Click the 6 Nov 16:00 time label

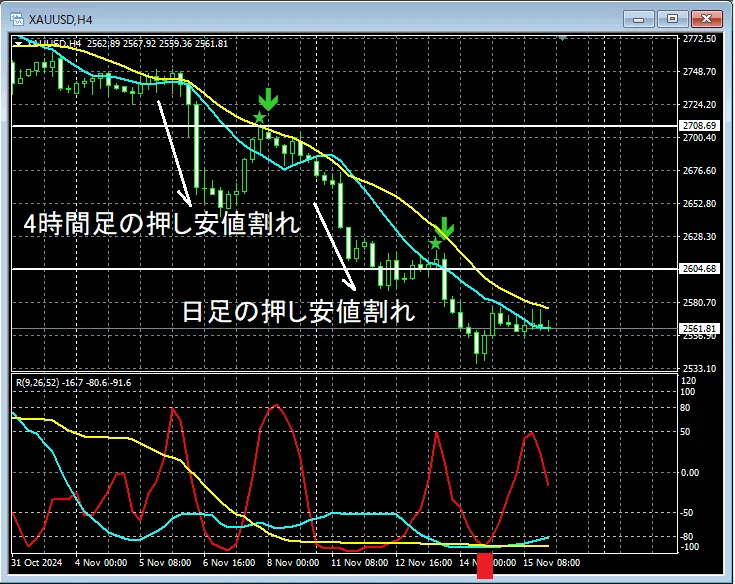point(229,562)
